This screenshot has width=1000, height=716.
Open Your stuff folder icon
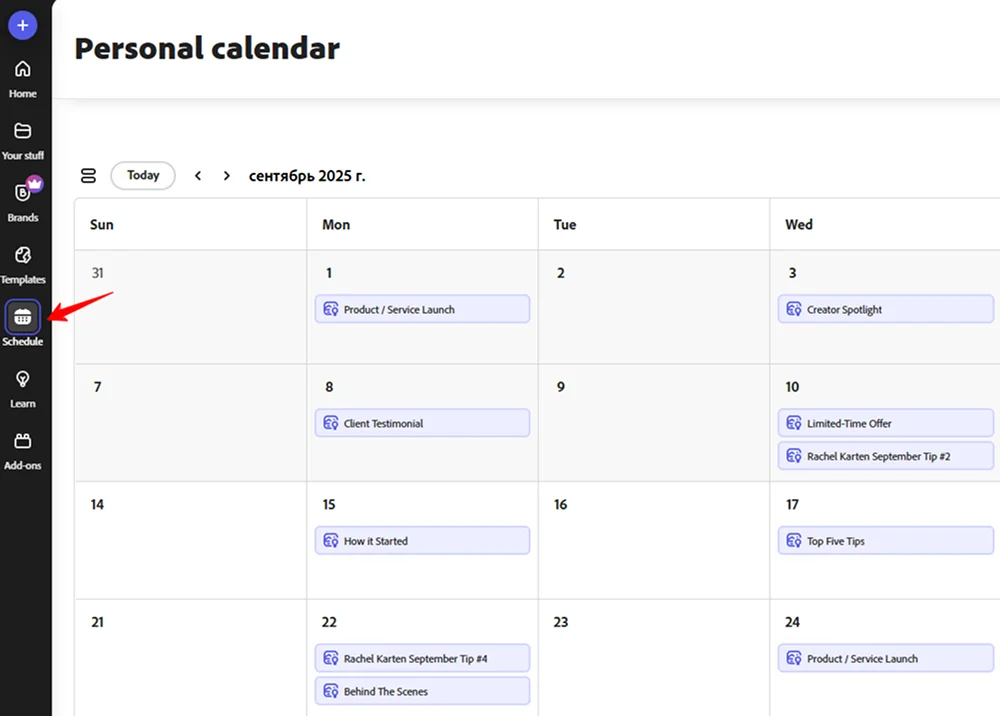tap(22, 132)
